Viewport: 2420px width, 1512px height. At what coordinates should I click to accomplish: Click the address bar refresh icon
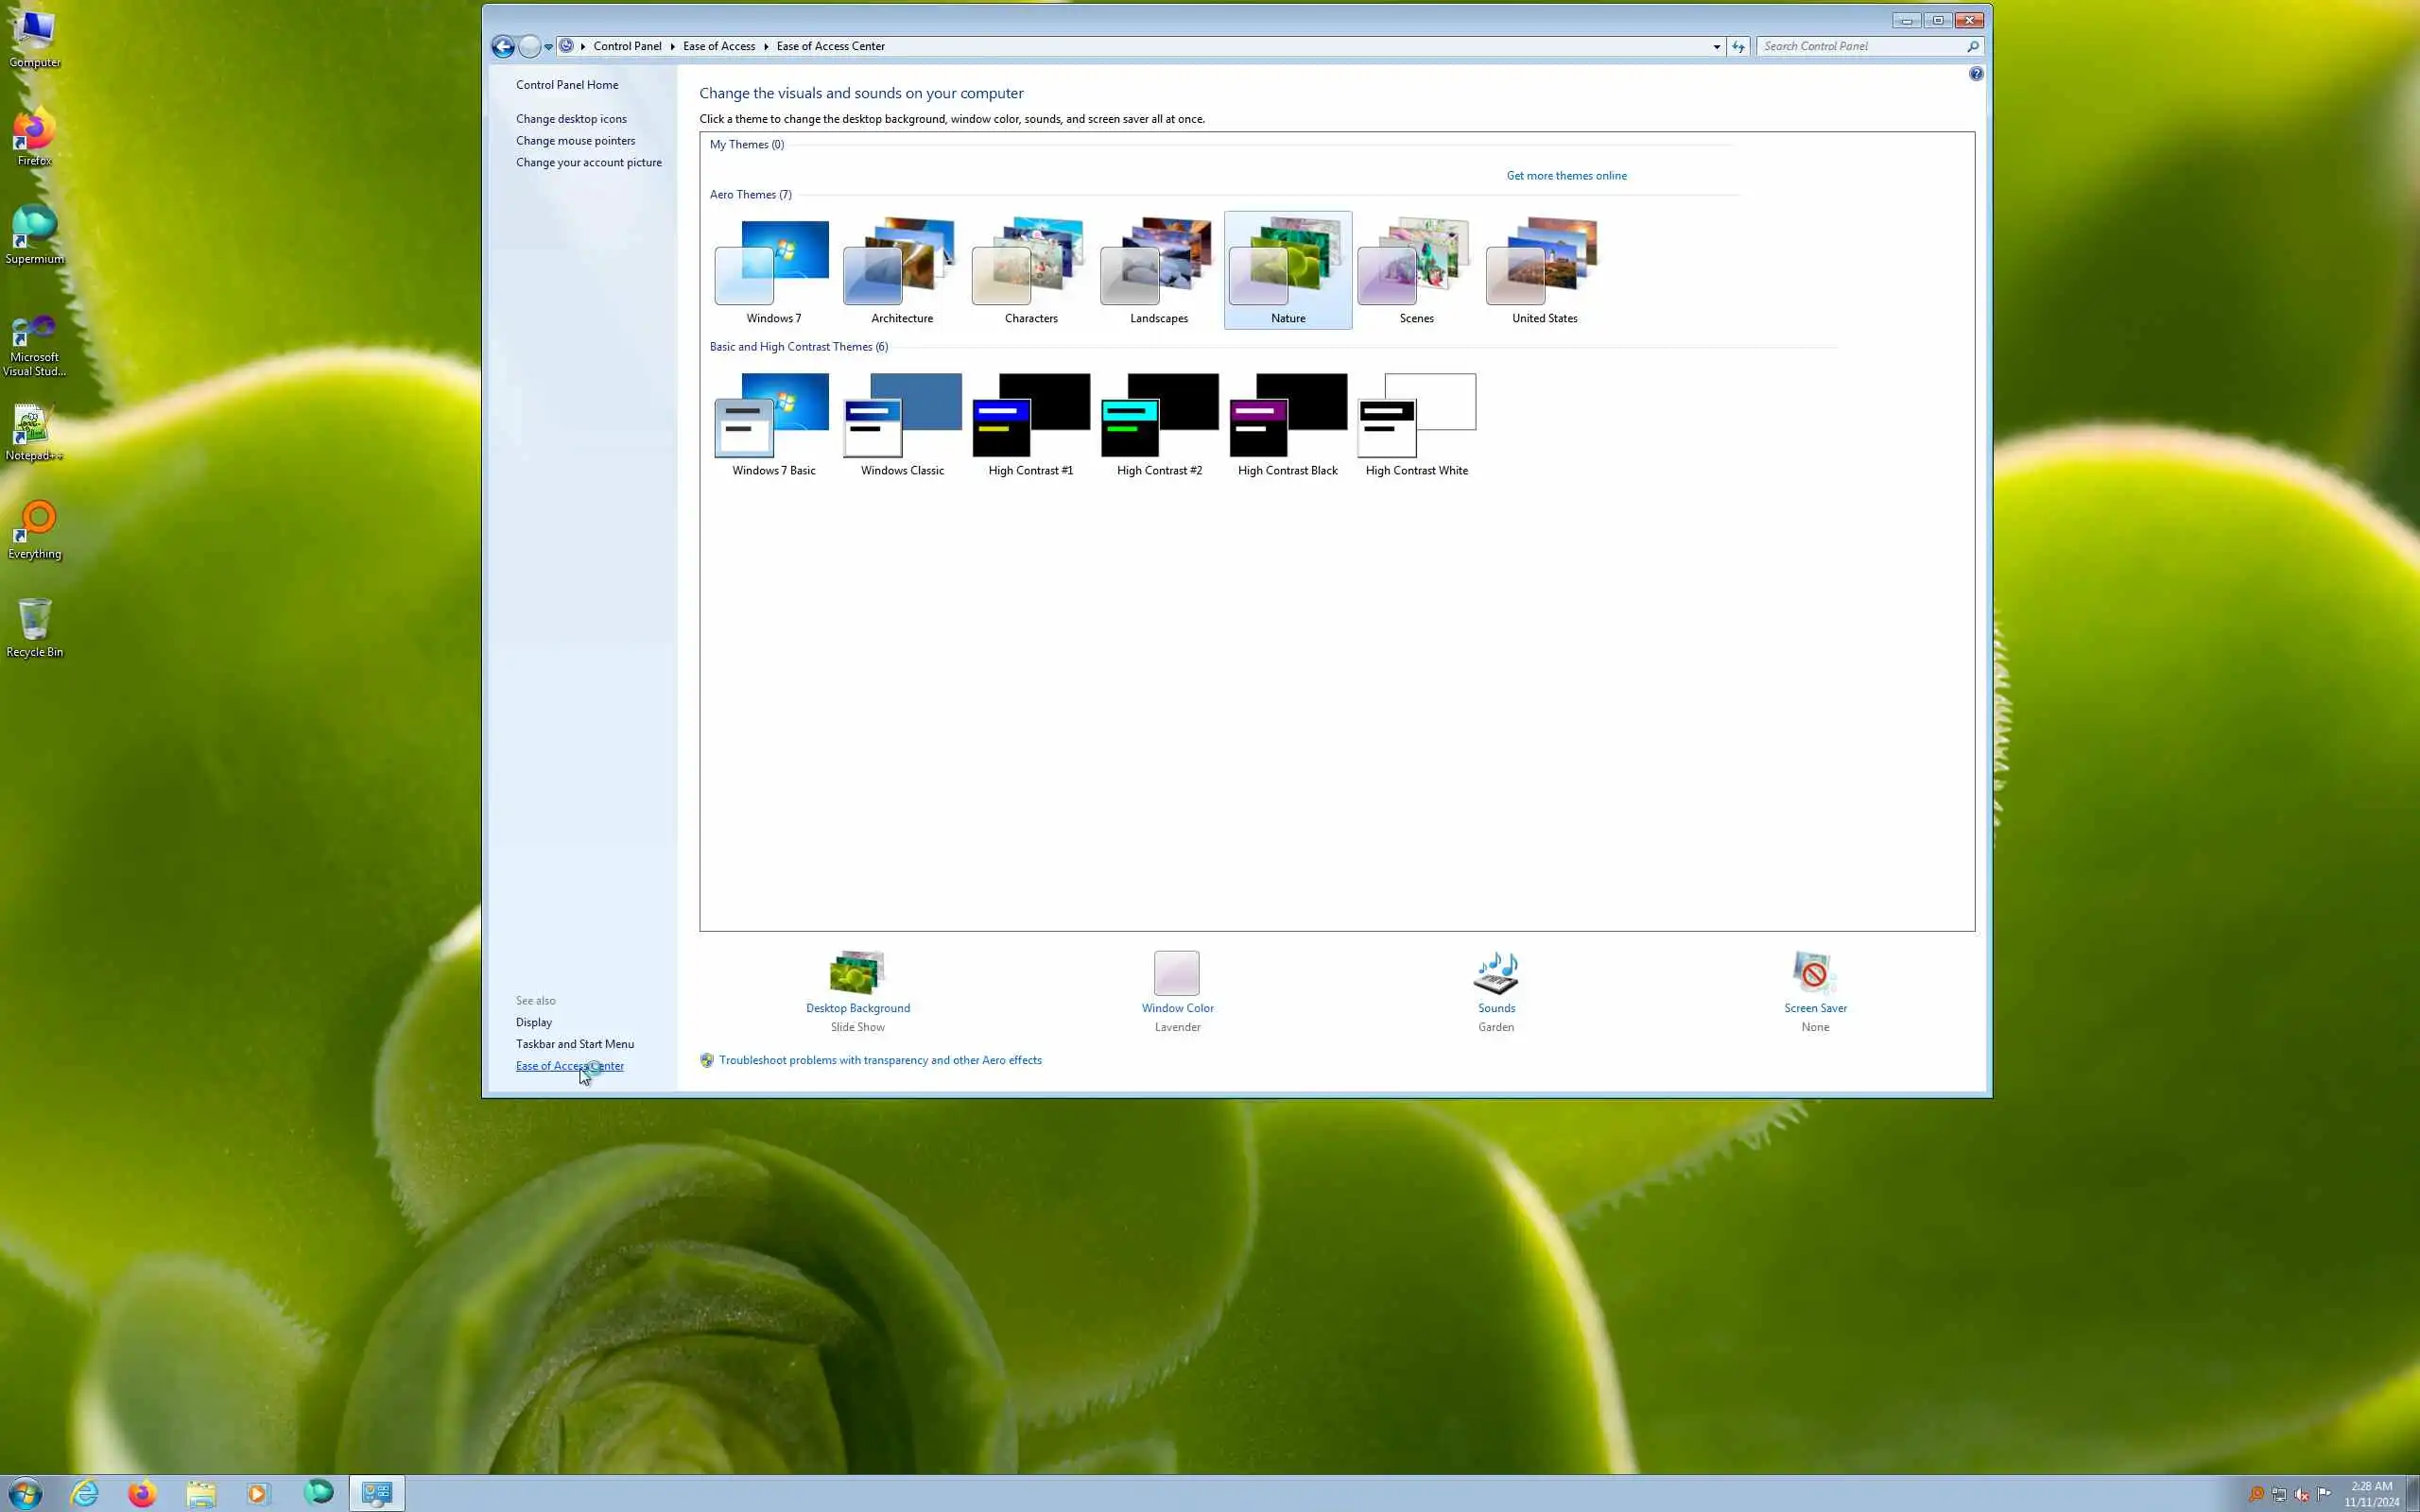1738,46
